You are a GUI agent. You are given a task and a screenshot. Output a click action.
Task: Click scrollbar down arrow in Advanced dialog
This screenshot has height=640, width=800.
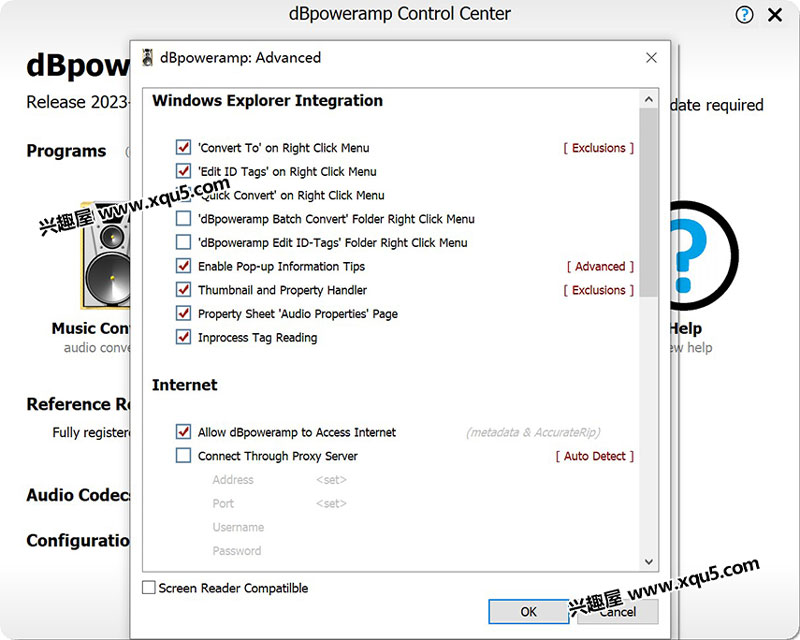[x=648, y=562]
